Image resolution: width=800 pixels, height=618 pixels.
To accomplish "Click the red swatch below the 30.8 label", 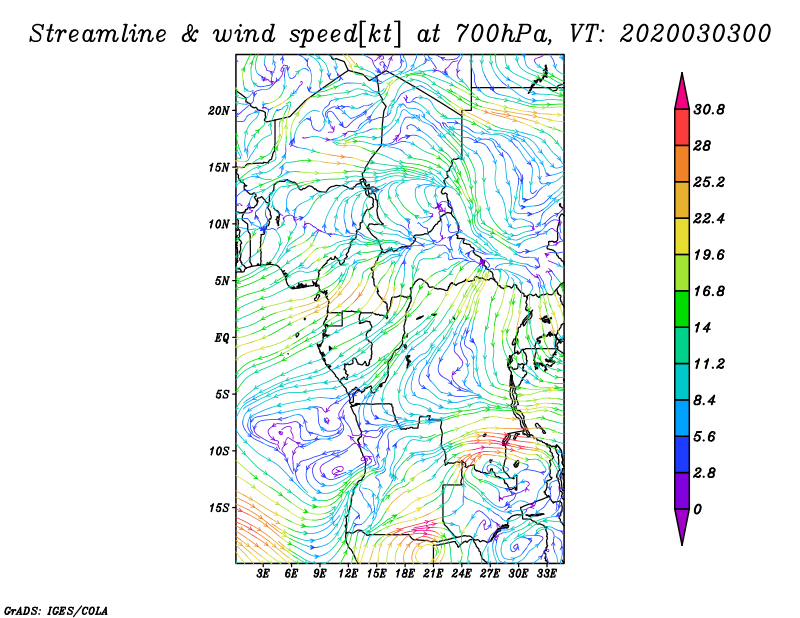I will click(682, 127).
